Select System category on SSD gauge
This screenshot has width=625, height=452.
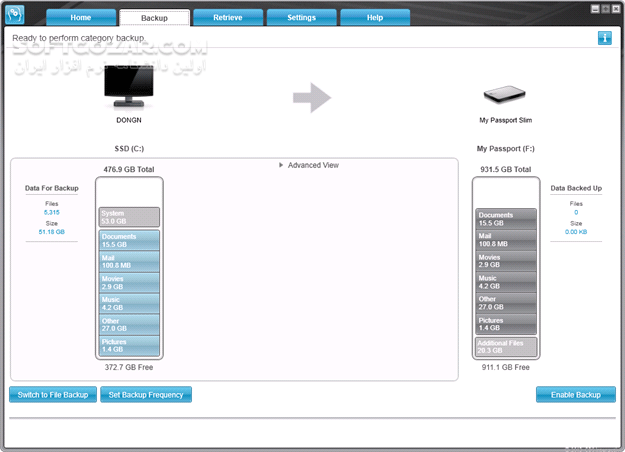tap(129, 217)
